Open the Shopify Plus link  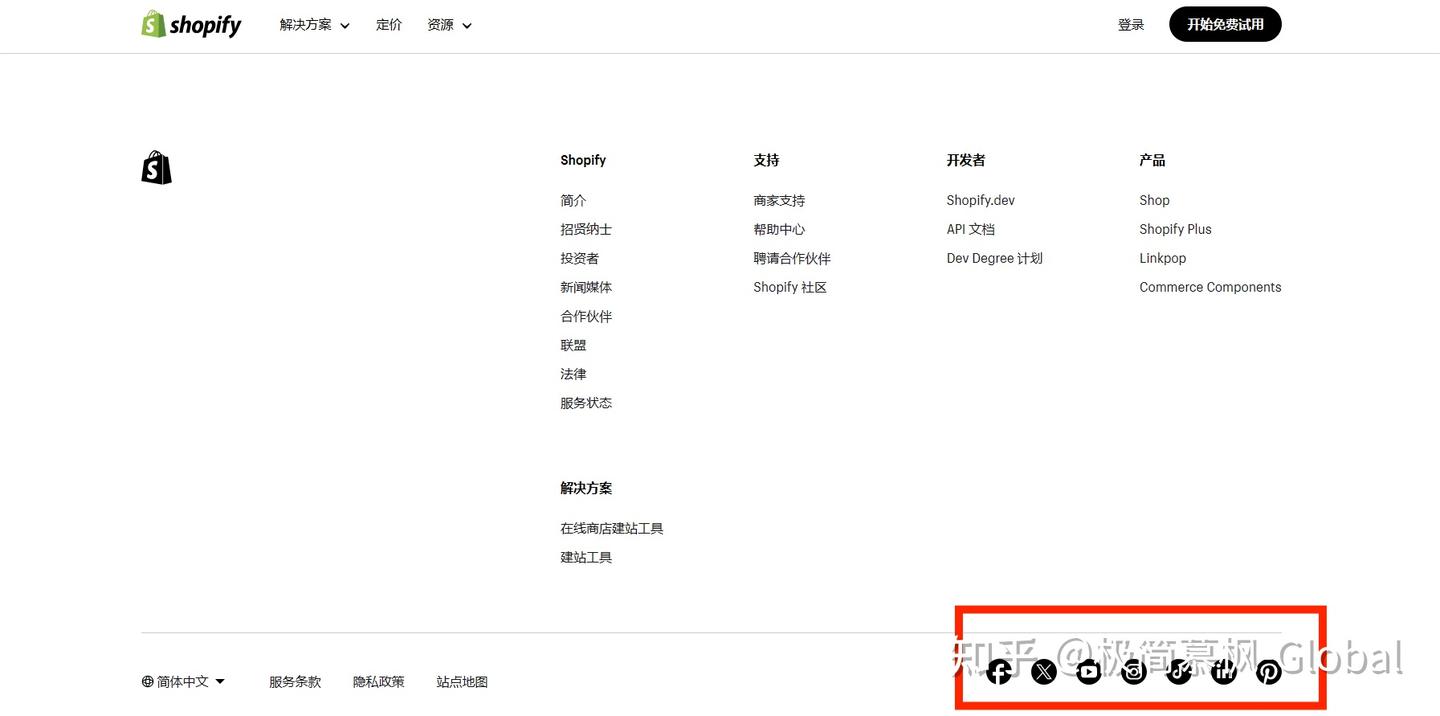[x=1175, y=230]
